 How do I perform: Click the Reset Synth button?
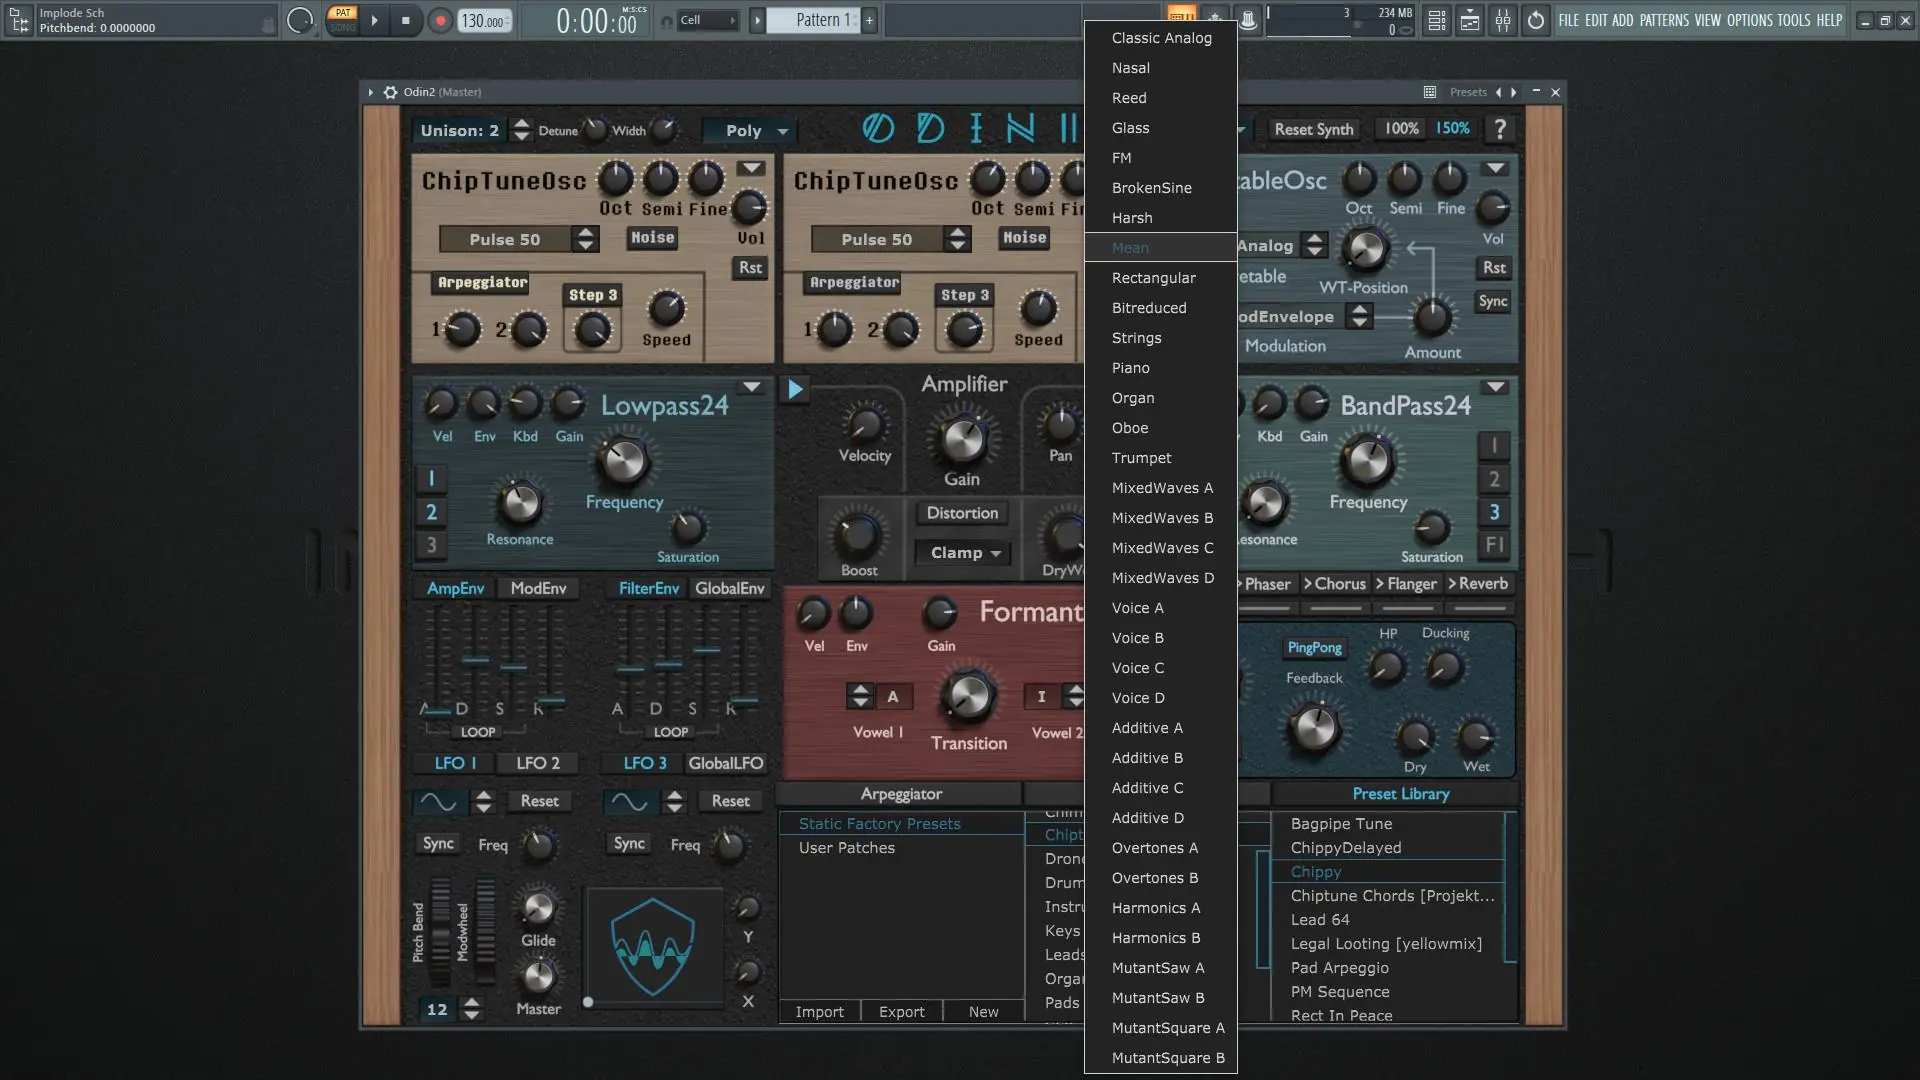click(1313, 129)
